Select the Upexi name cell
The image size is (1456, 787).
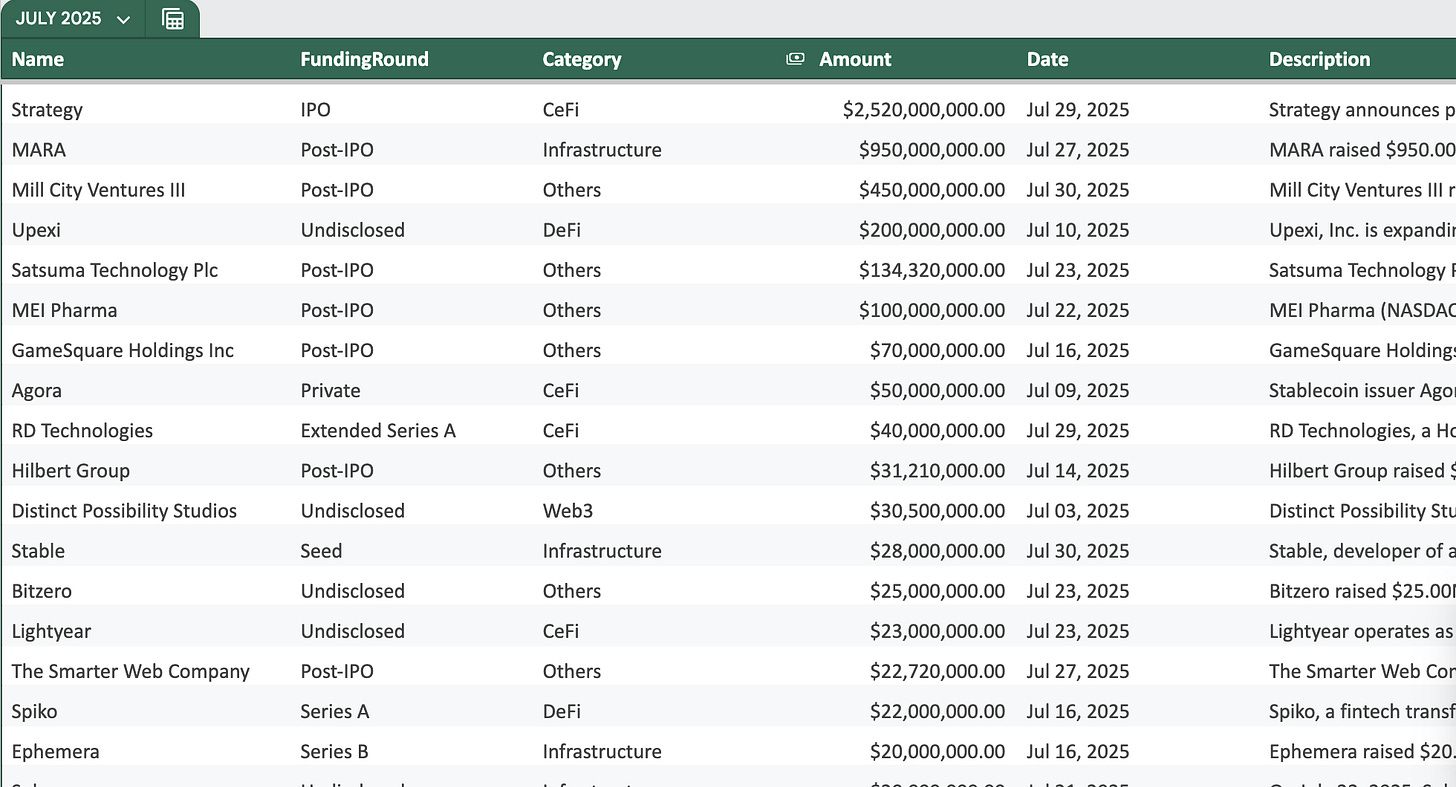36,230
